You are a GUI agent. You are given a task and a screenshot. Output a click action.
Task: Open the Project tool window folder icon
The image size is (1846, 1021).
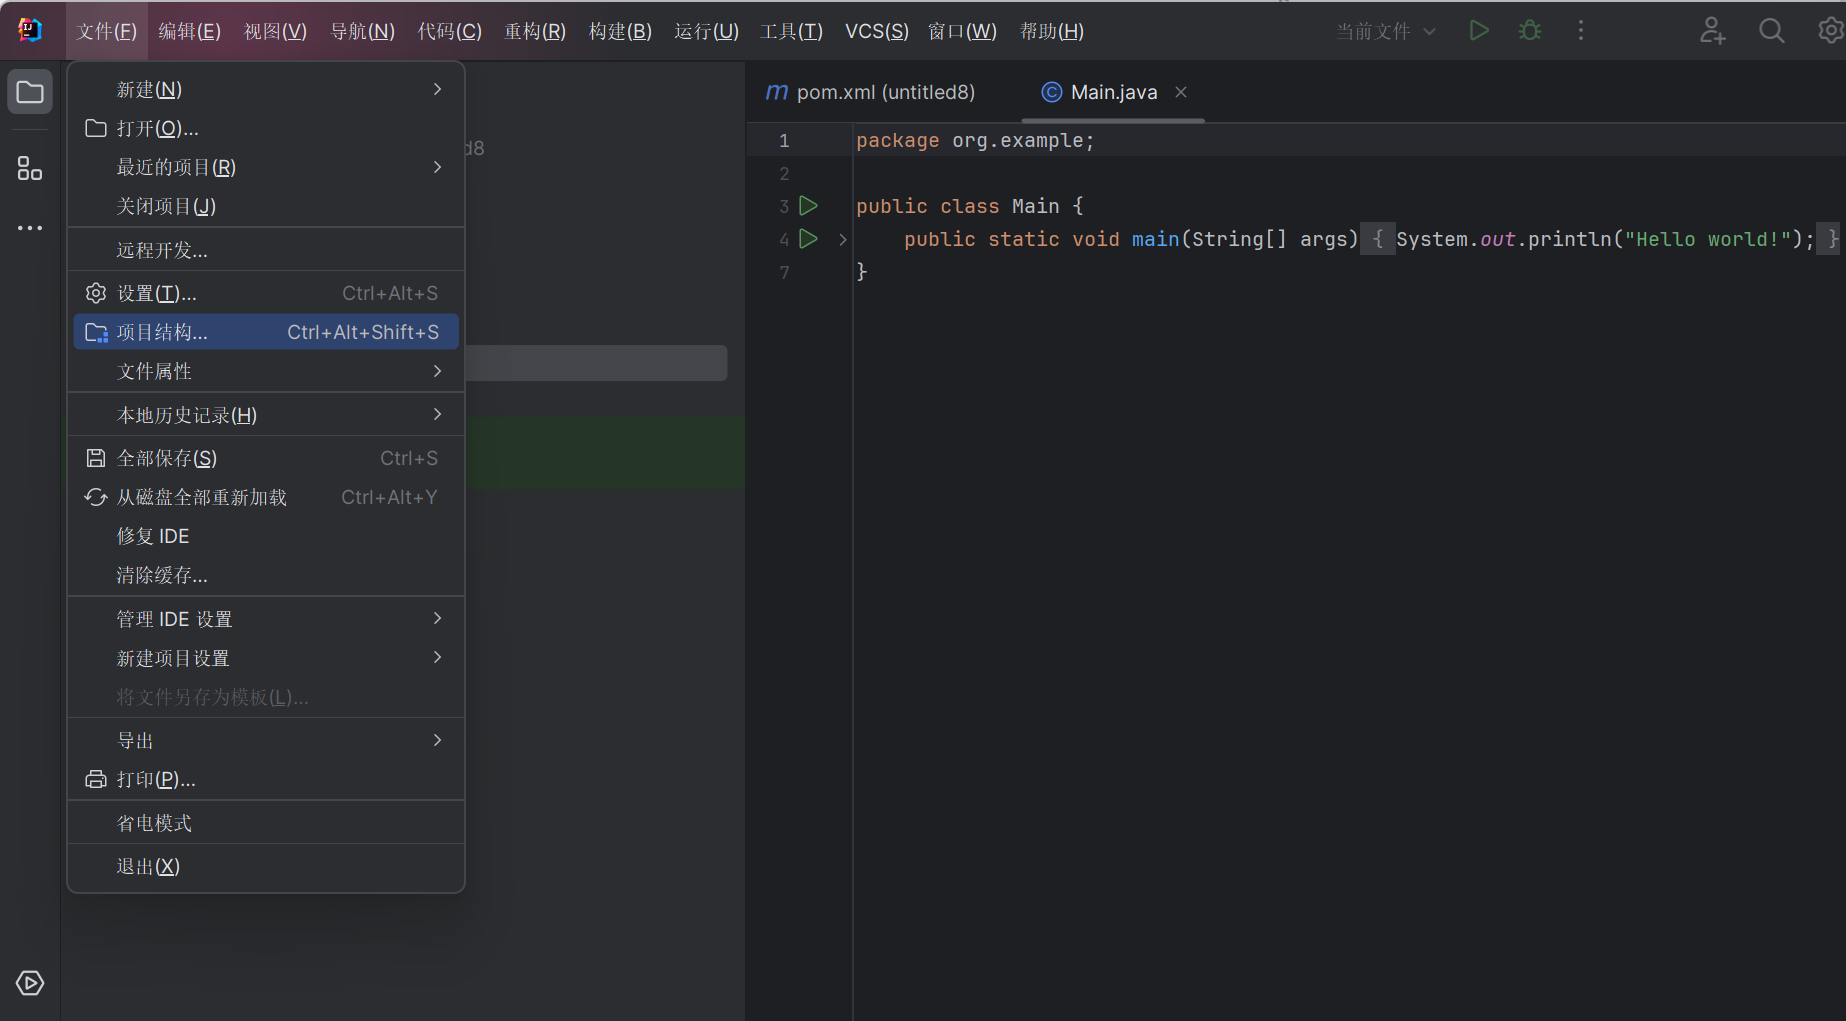click(x=30, y=92)
